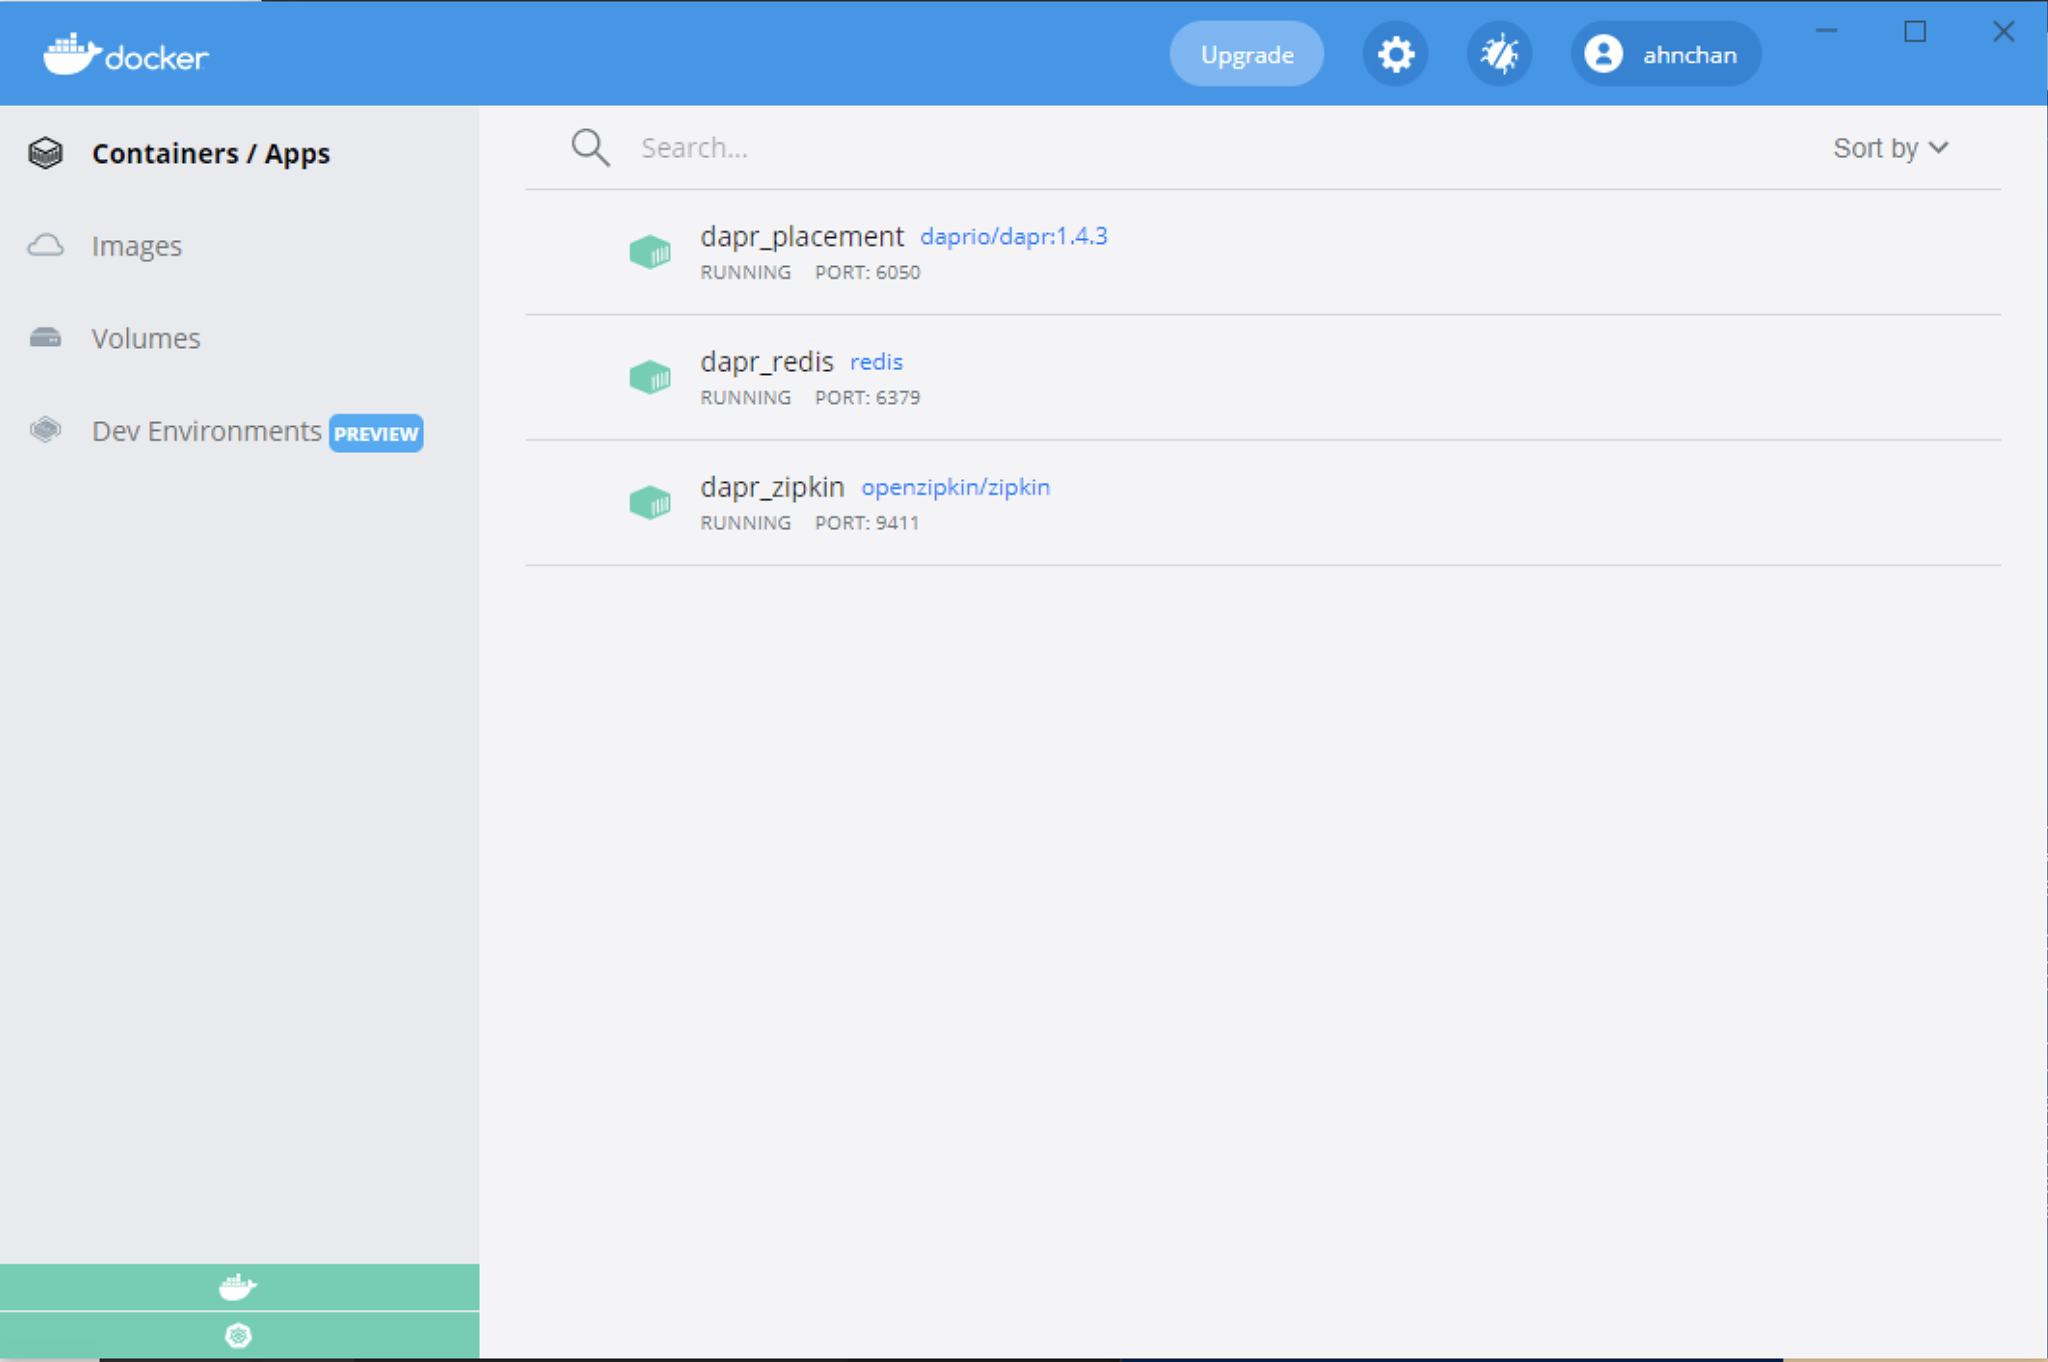The height and width of the screenshot is (1362, 2048).
Task: Click the container icon next to dapr_zipkin
Action: [650, 502]
